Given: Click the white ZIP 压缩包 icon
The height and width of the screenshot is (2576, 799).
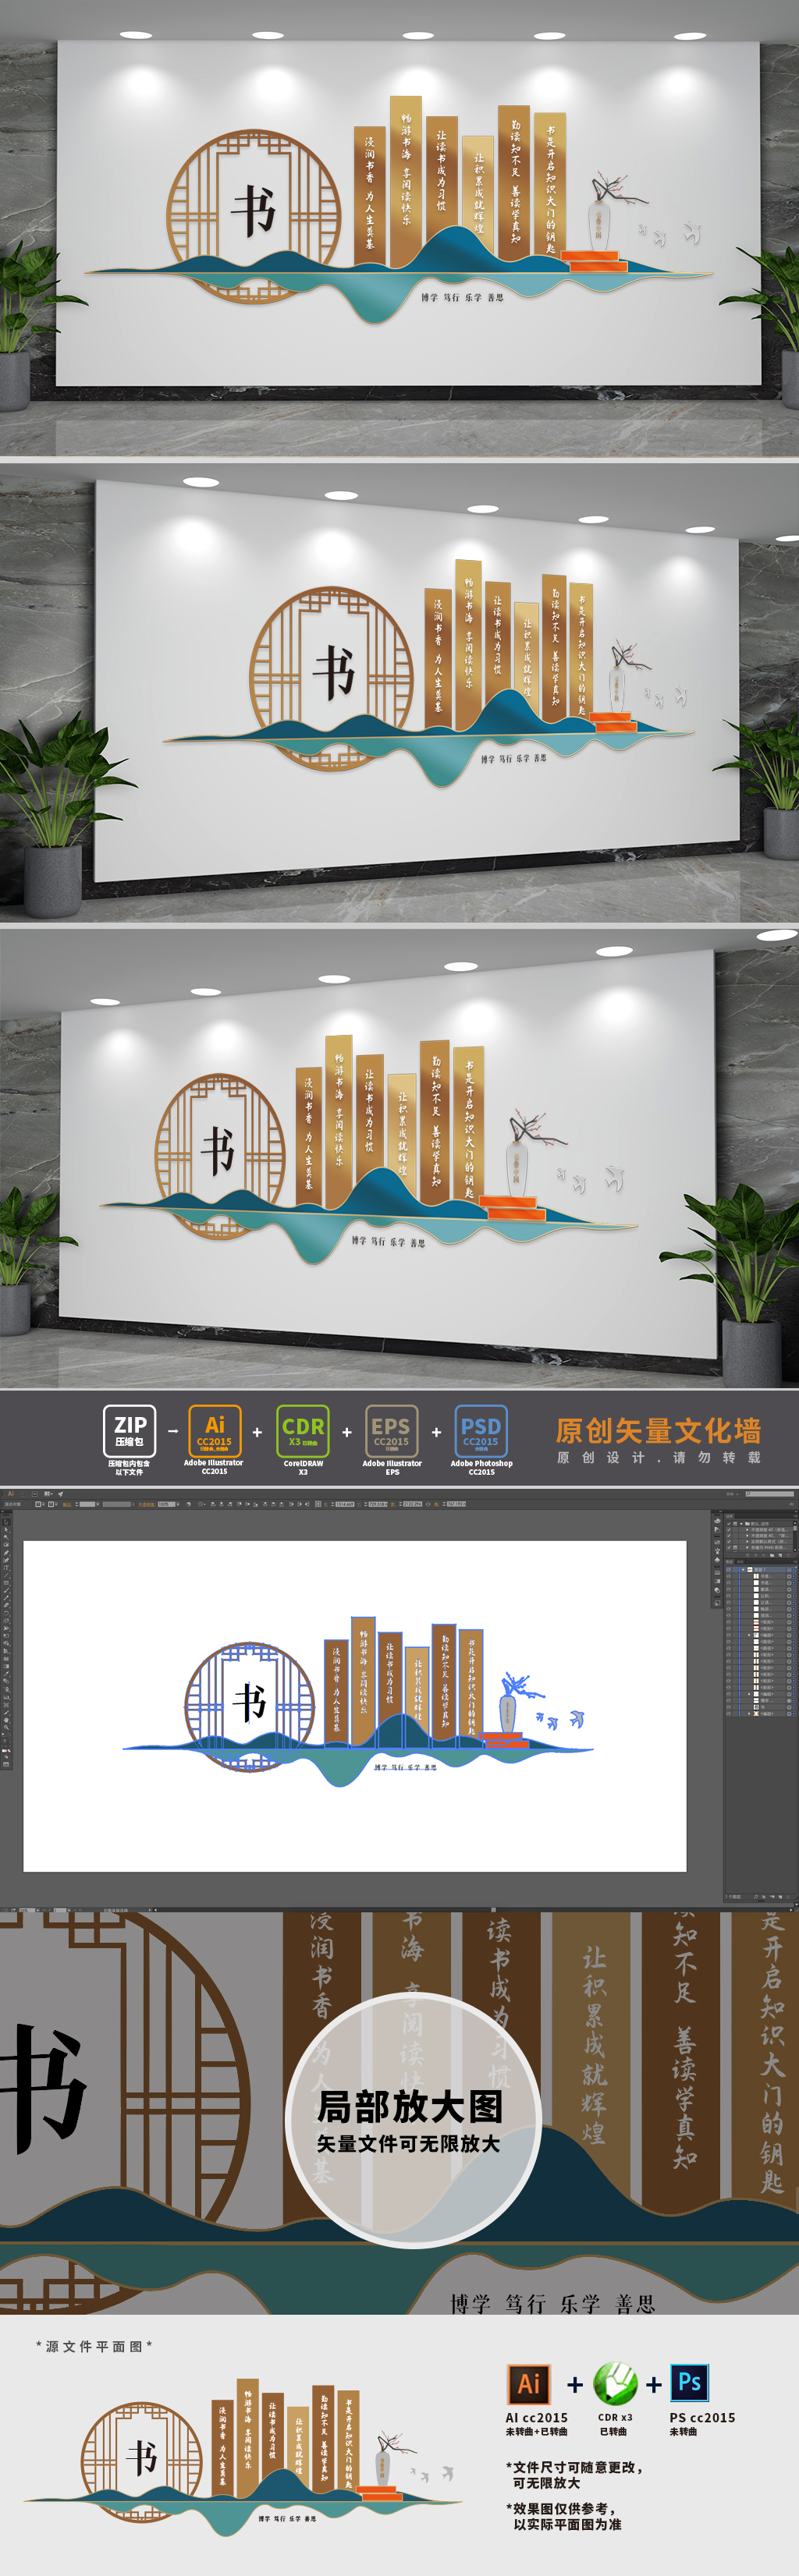Looking at the screenshot, I should pos(130,1431).
